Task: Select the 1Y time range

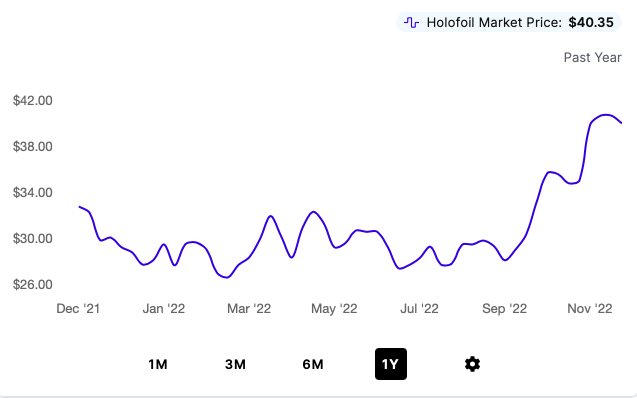Action: pos(391,364)
